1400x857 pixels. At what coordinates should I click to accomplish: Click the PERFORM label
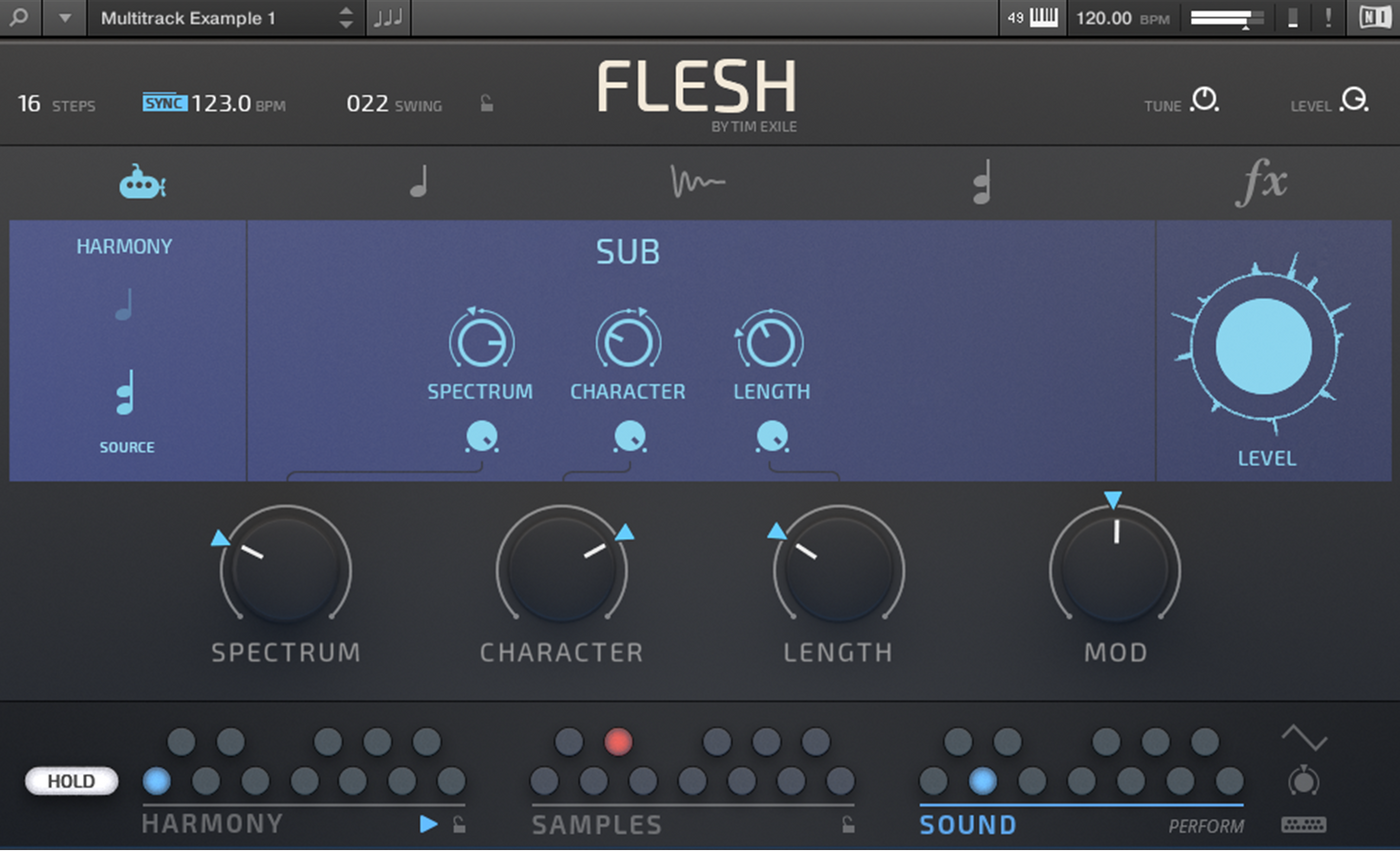[x=1206, y=827]
